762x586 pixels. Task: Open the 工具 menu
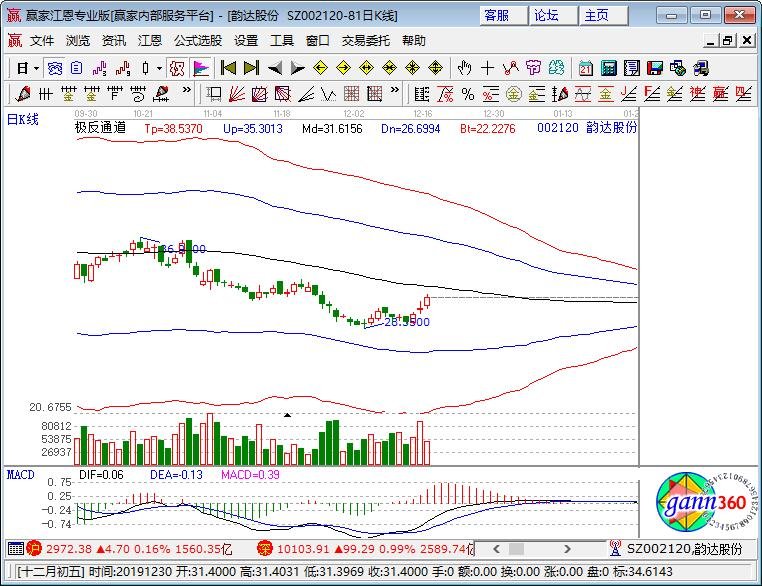pyautogui.click(x=282, y=41)
